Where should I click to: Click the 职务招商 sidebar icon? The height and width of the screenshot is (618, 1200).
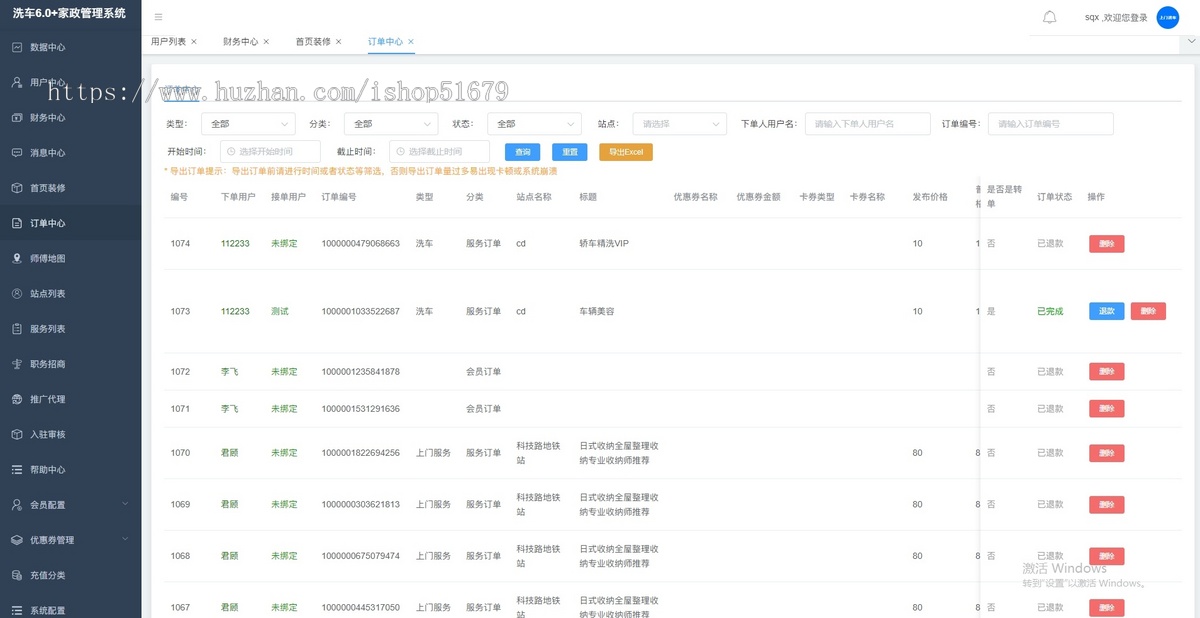(17, 364)
